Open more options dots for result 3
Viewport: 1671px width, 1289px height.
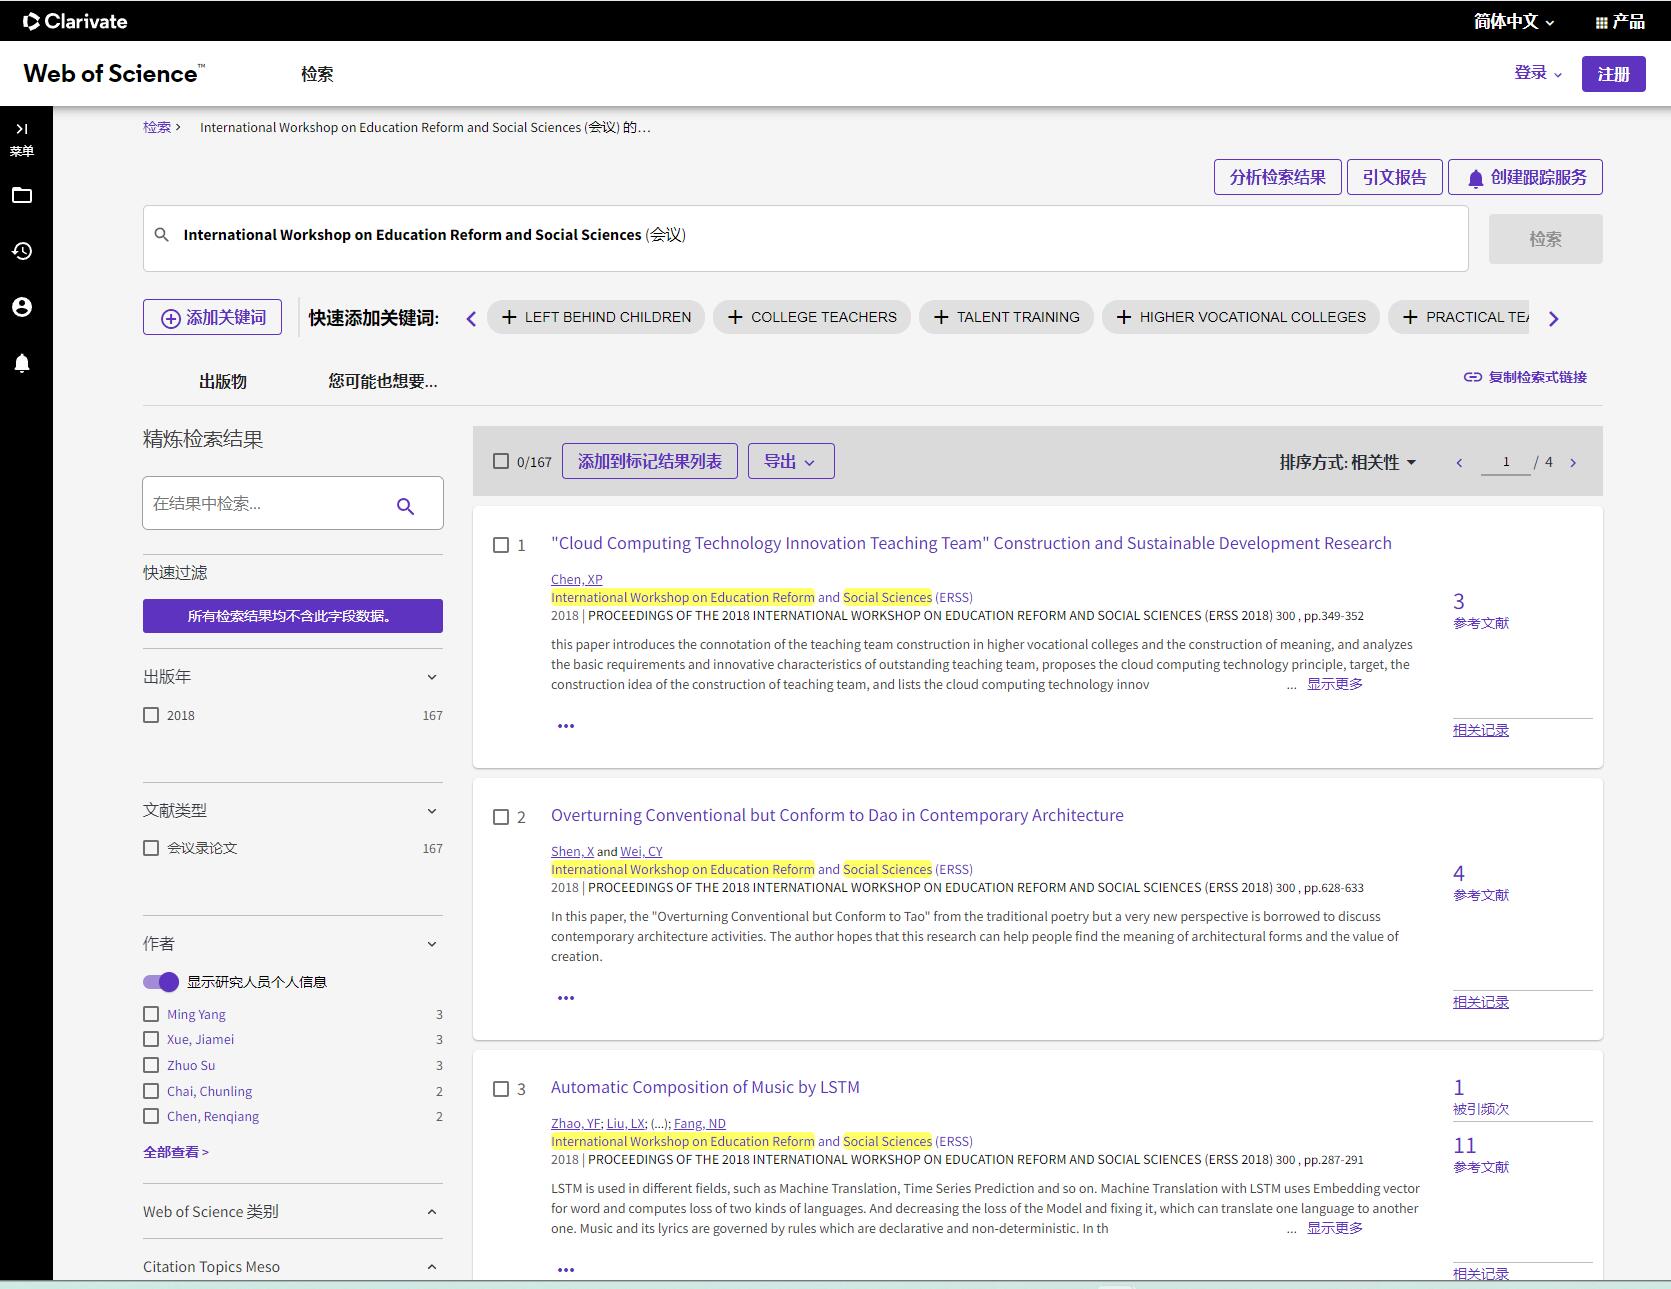coord(566,1270)
